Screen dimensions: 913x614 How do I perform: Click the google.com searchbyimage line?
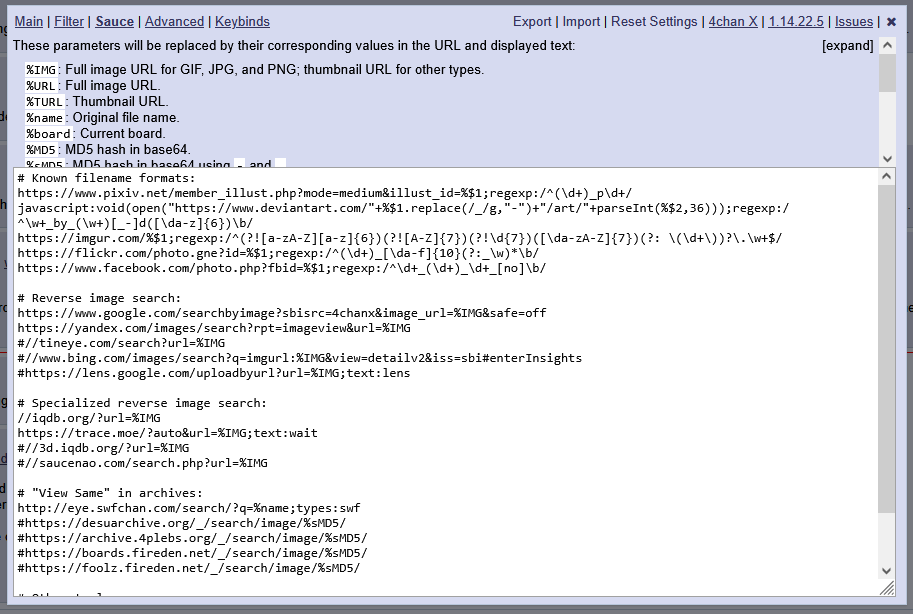(282, 313)
